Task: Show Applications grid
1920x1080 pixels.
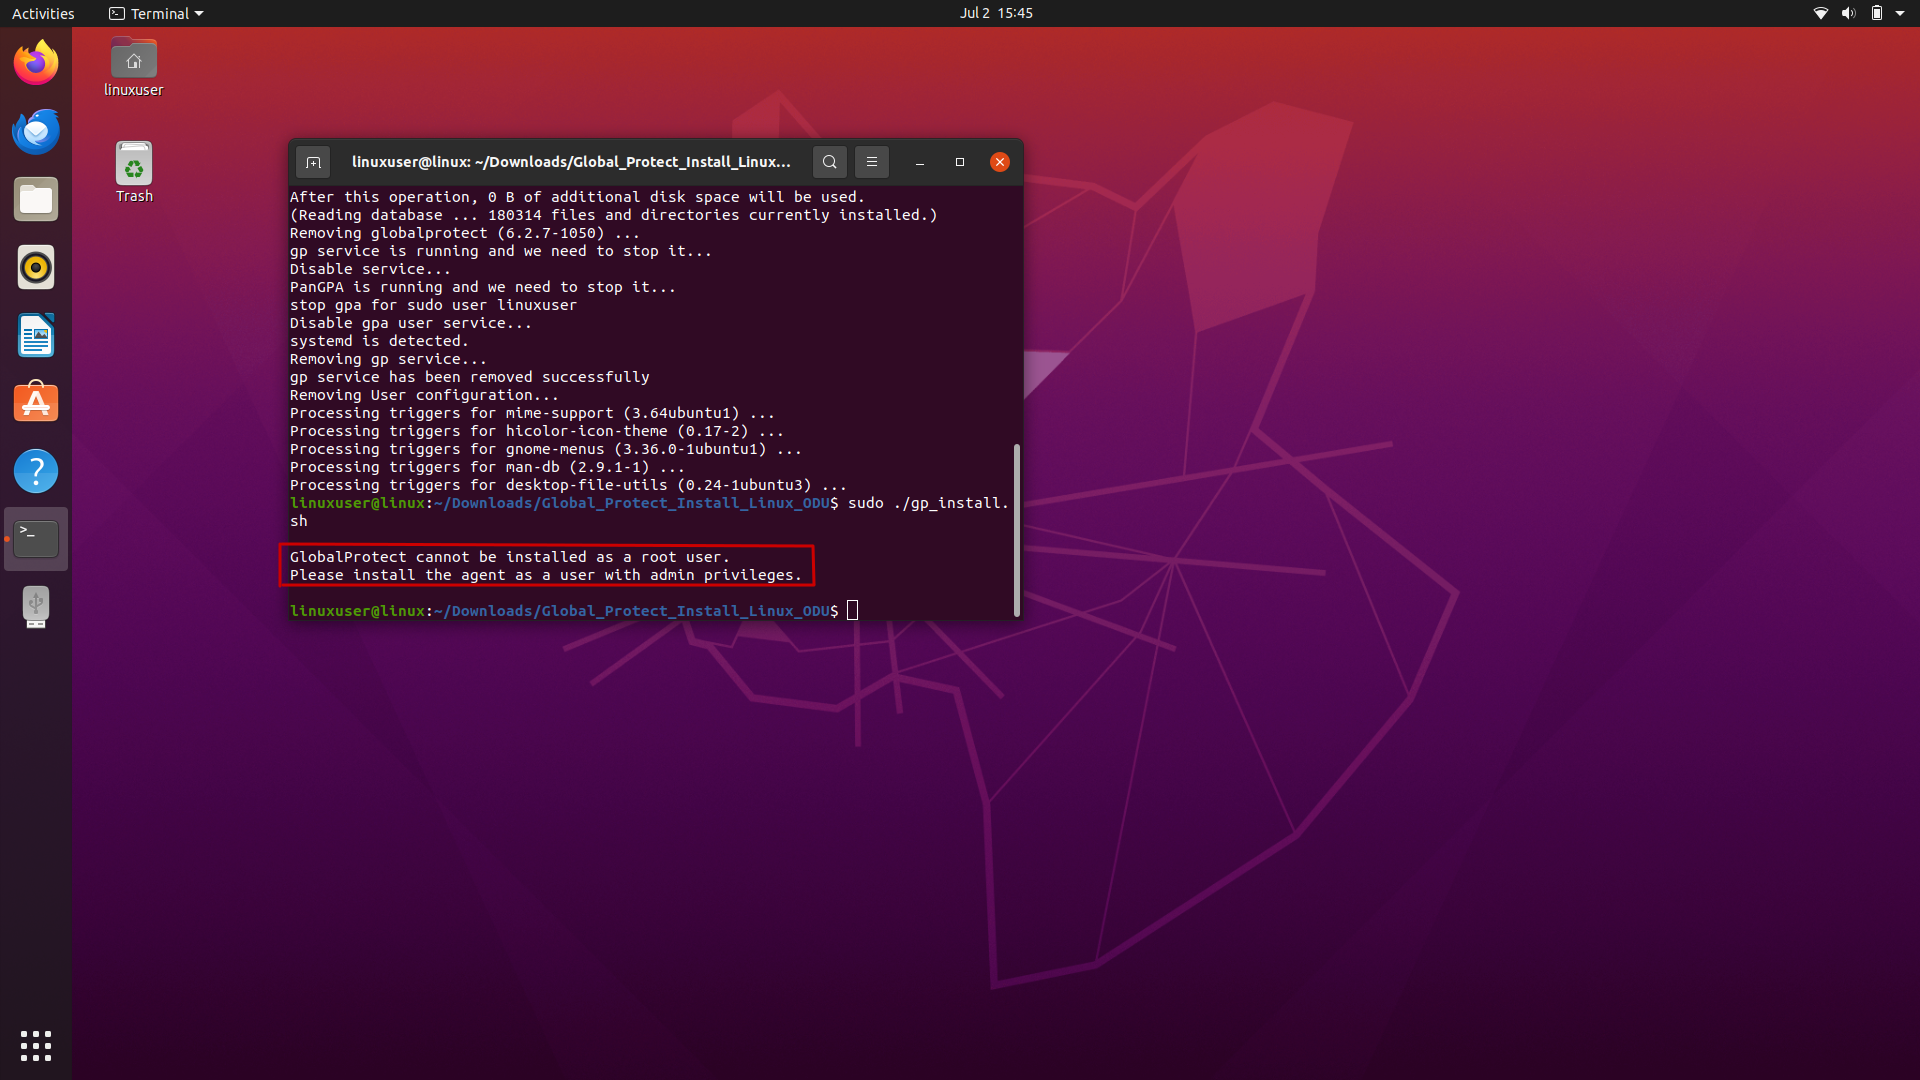Action: tap(36, 1046)
